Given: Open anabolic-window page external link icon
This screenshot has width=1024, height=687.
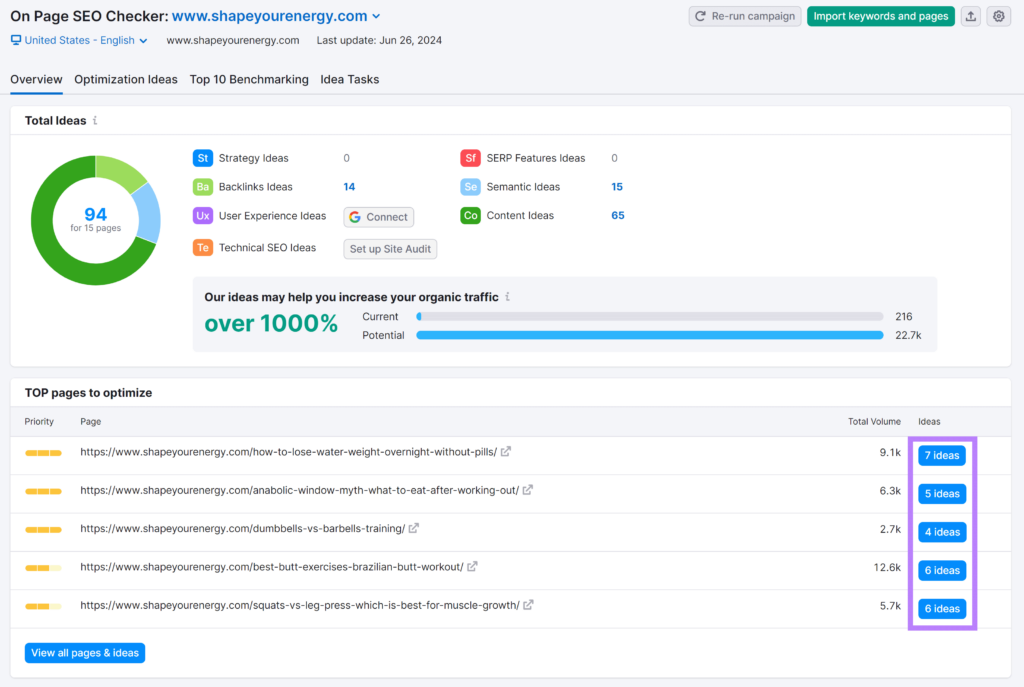Looking at the screenshot, I should tap(528, 490).
